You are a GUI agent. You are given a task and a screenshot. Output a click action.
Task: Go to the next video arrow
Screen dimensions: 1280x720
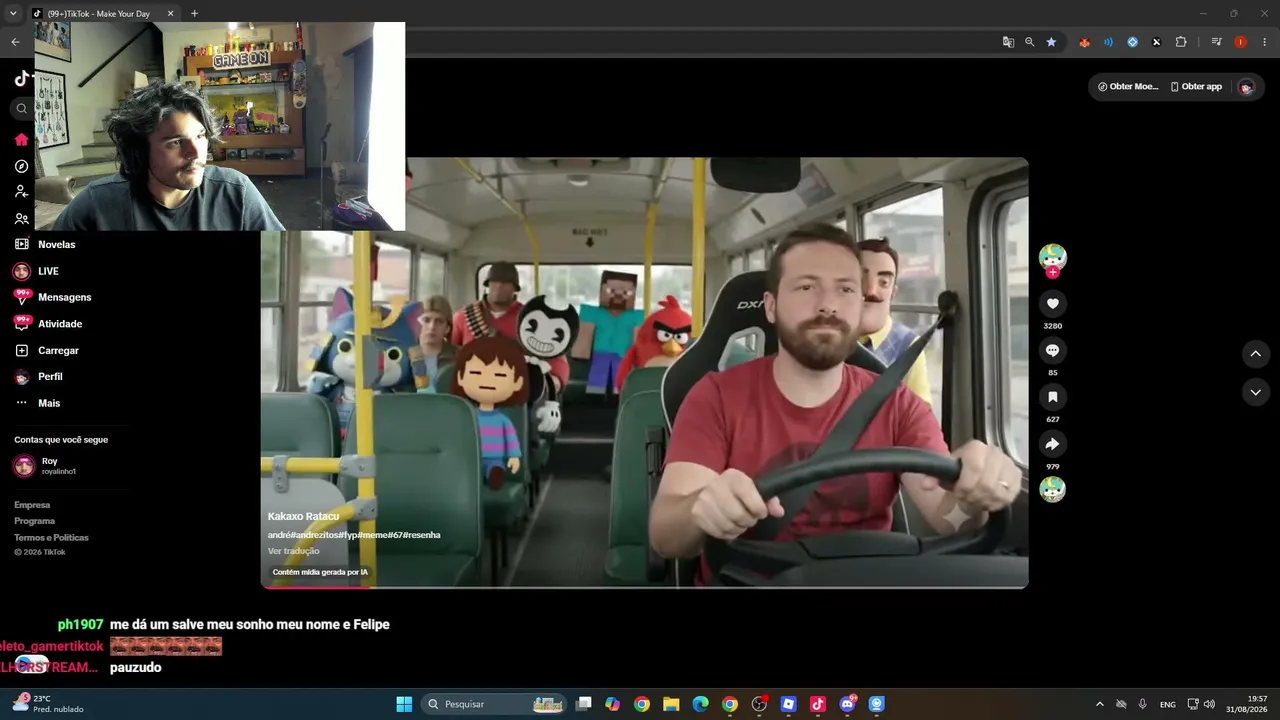(x=1255, y=393)
